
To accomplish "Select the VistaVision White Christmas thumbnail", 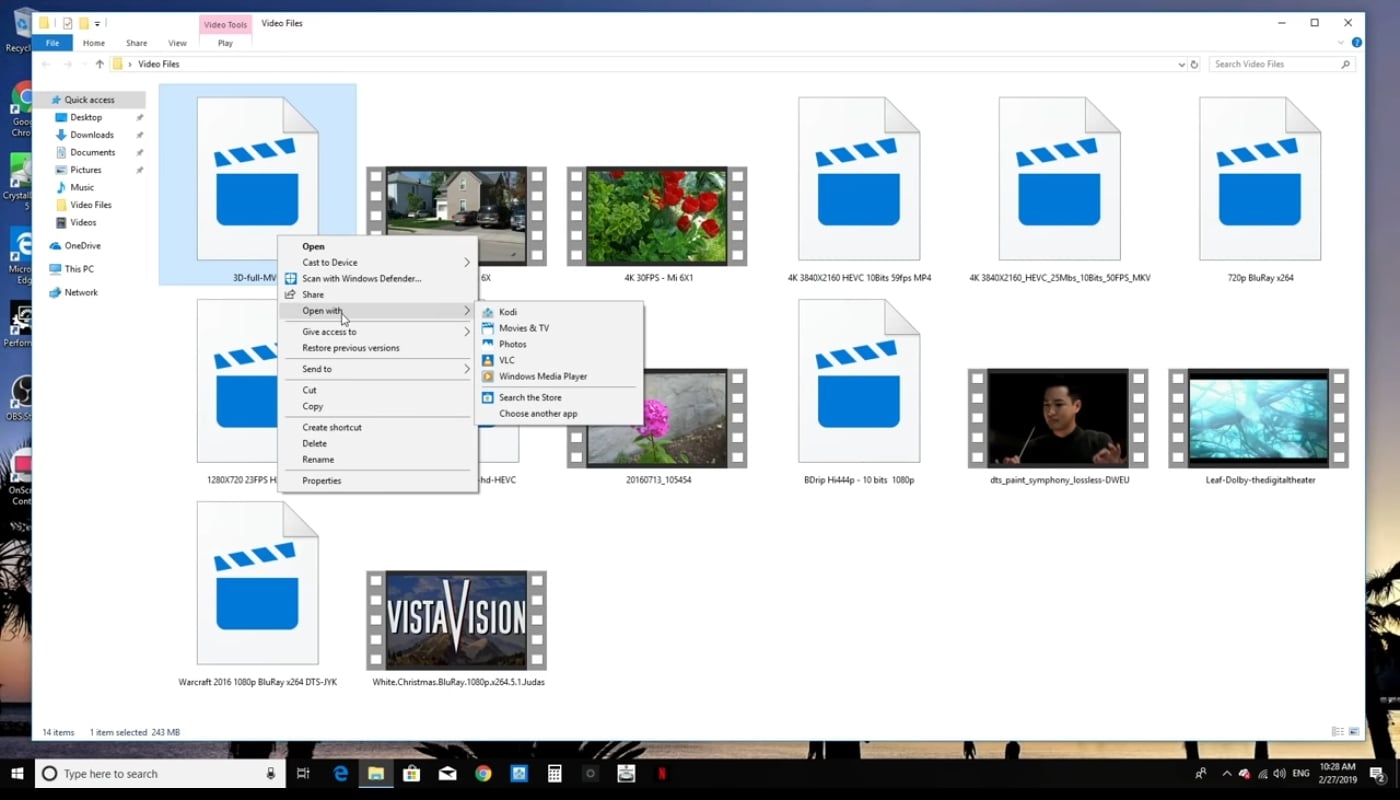I will click(x=456, y=620).
